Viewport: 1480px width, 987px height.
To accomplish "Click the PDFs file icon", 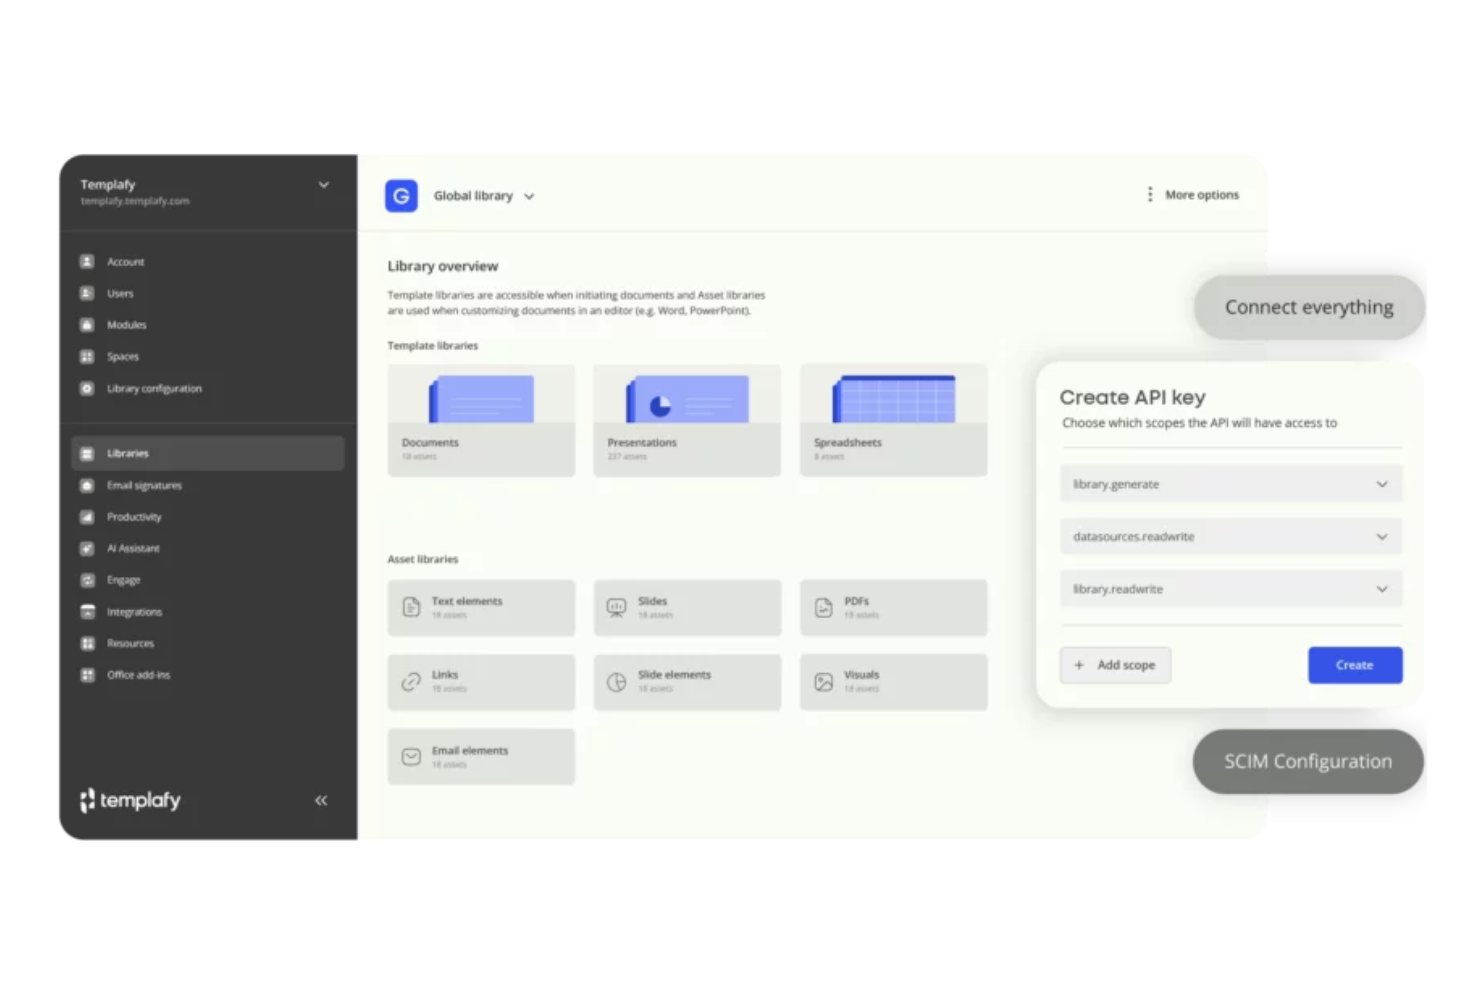I will (823, 607).
